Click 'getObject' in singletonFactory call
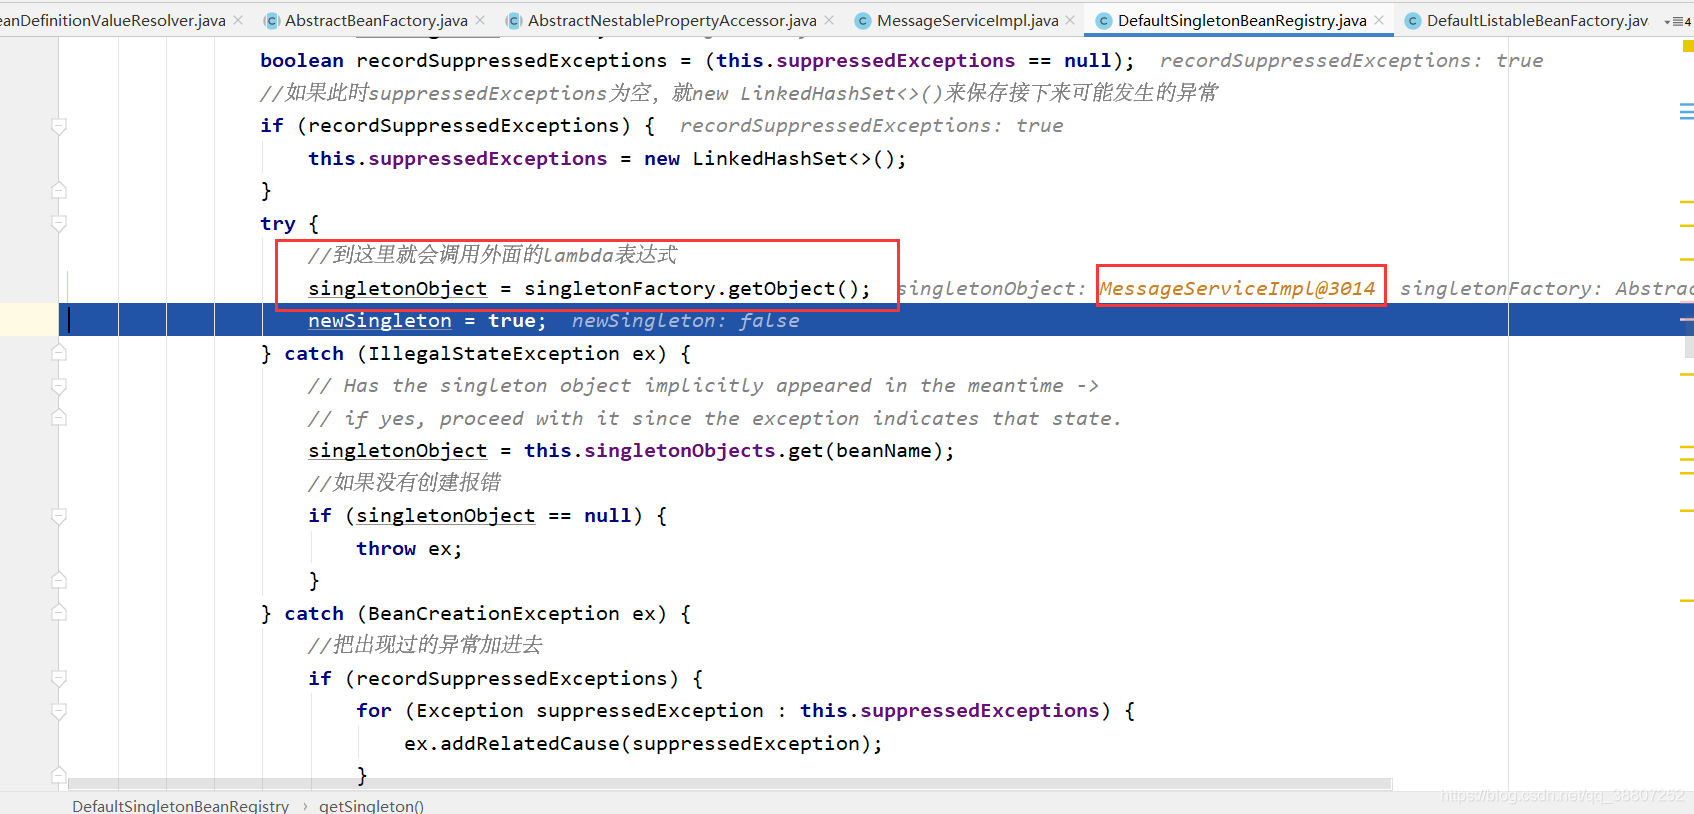1694x814 pixels. (x=782, y=289)
